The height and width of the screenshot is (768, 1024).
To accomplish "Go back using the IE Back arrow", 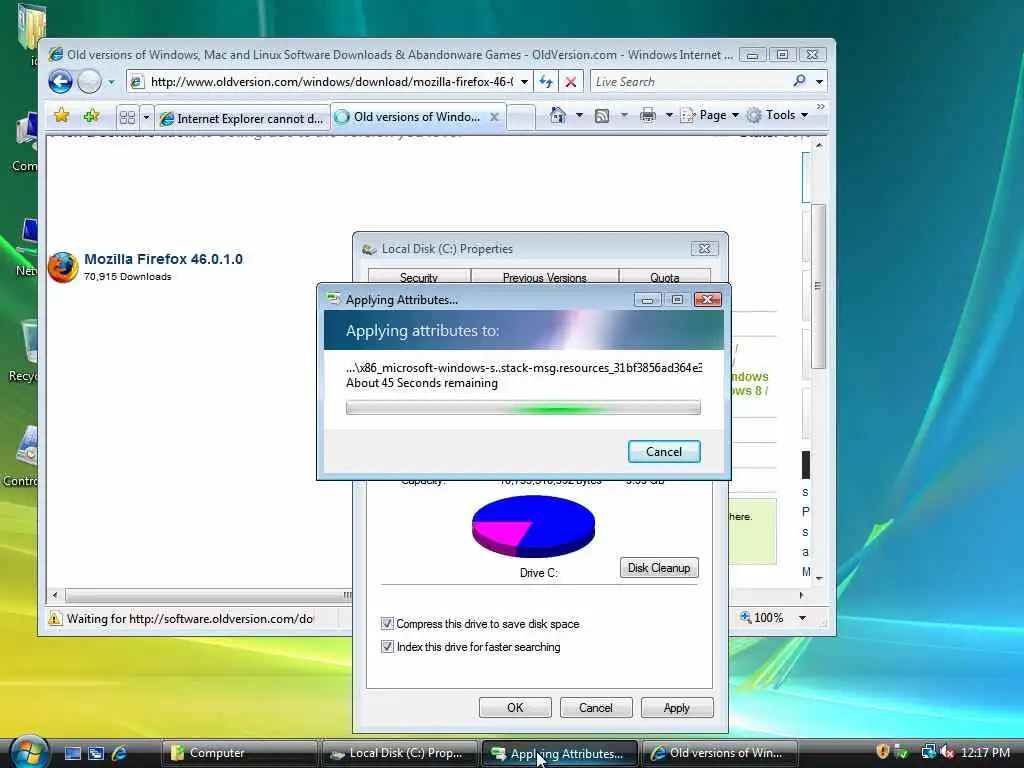I will pos(60,82).
